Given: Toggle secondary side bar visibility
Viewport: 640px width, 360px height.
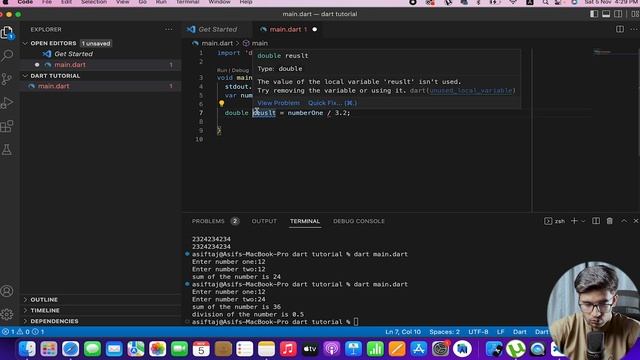Looking at the screenshot, I should [618, 14].
